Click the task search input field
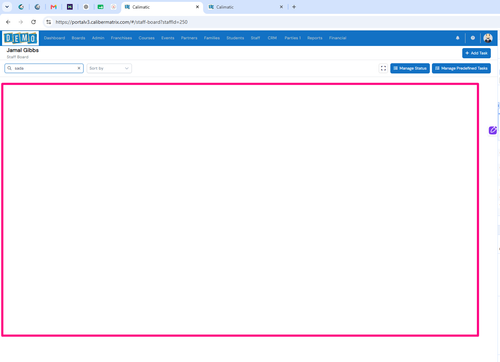Screen dimensions: 500x362 coord(44,68)
